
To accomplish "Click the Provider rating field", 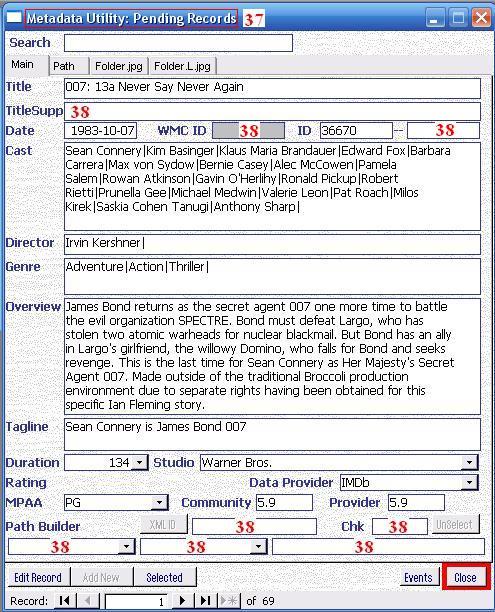I will [x=416, y=503].
